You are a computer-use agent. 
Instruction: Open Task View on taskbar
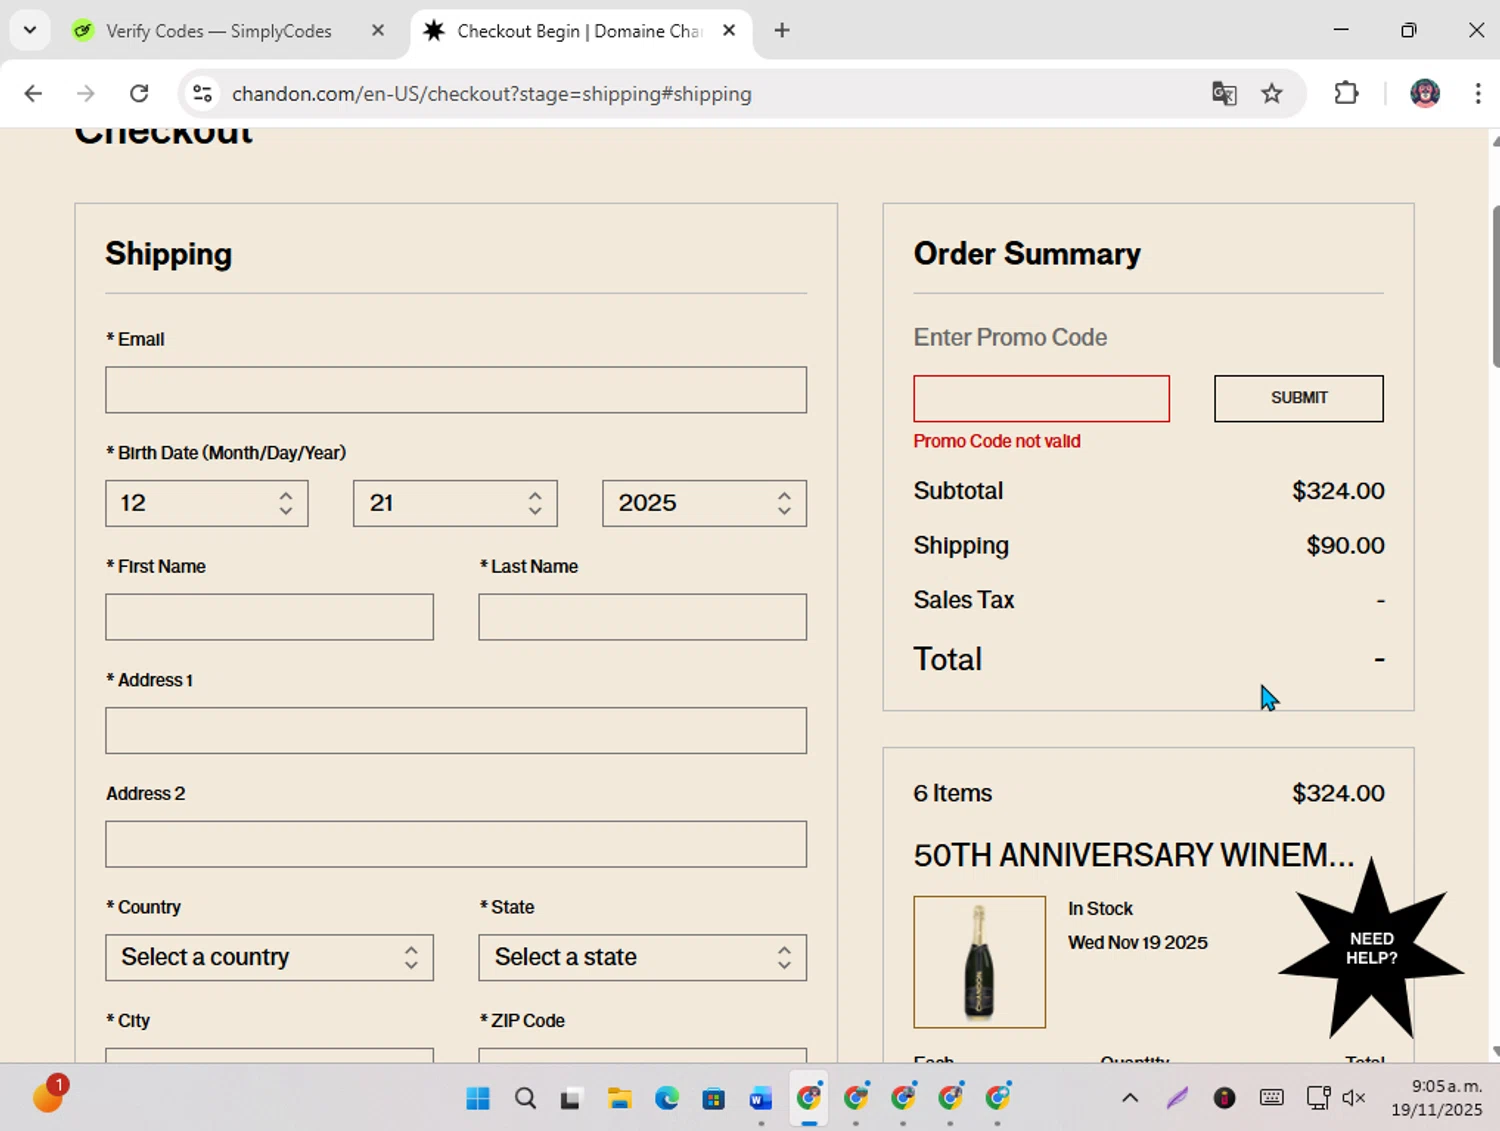pyautogui.click(x=571, y=1098)
